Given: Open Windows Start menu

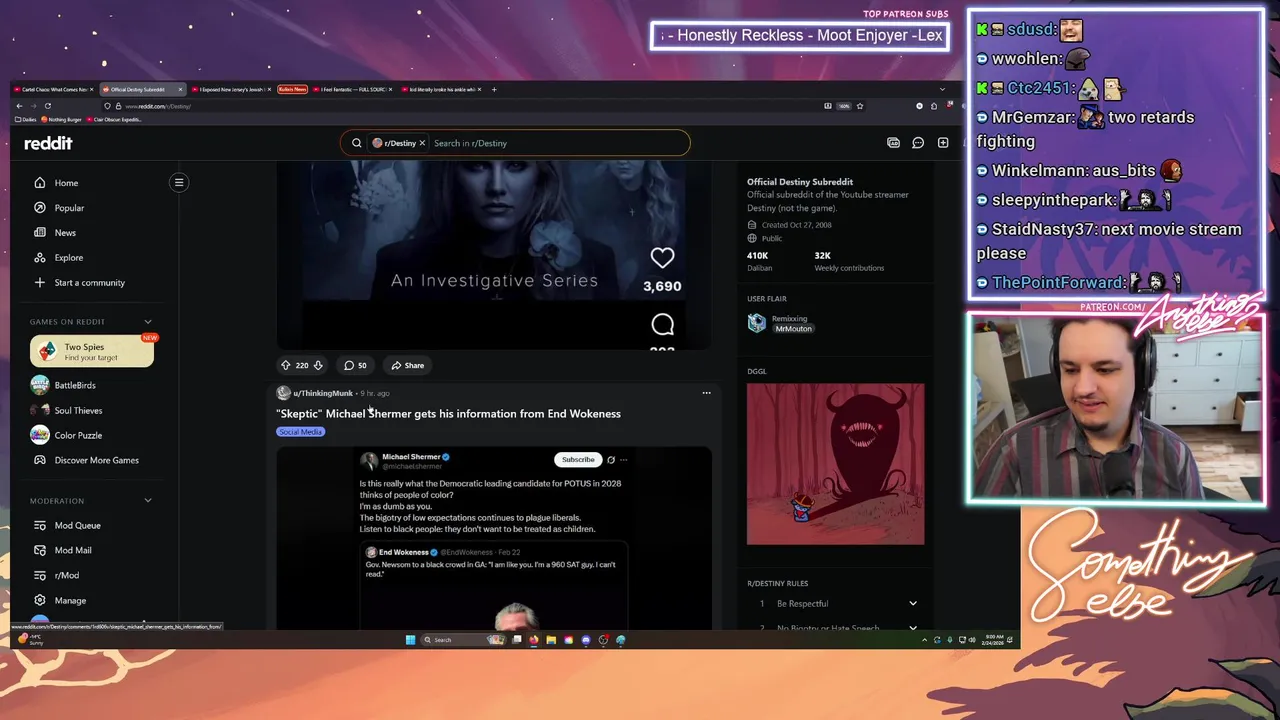Looking at the screenshot, I should pos(410,640).
